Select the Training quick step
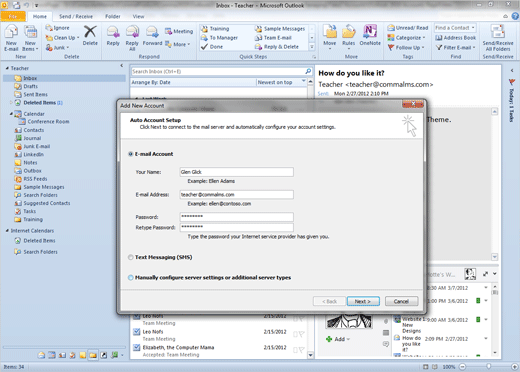Image resolution: width=520 pixels, height=372 pixels. coord(215,29)
